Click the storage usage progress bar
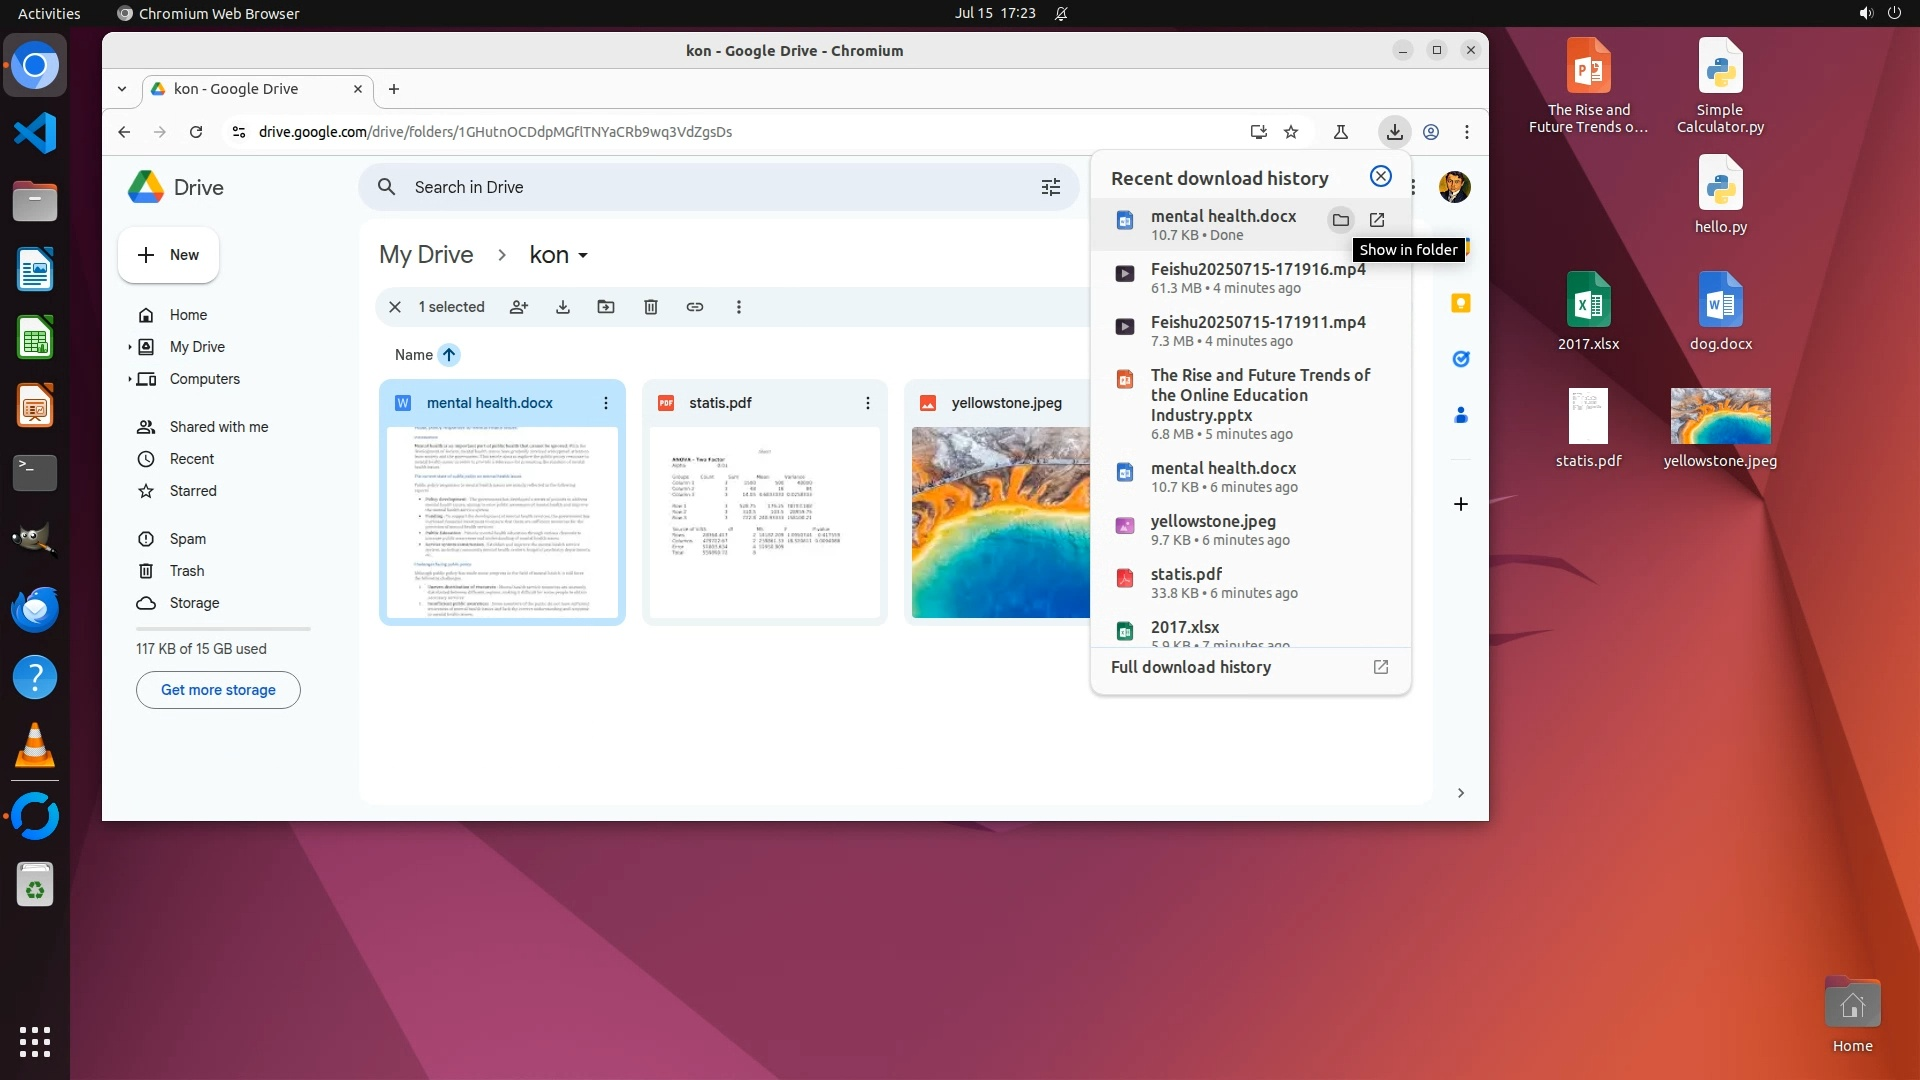The height and width of the screenshot is (1080, 1920). coord(223,629)
